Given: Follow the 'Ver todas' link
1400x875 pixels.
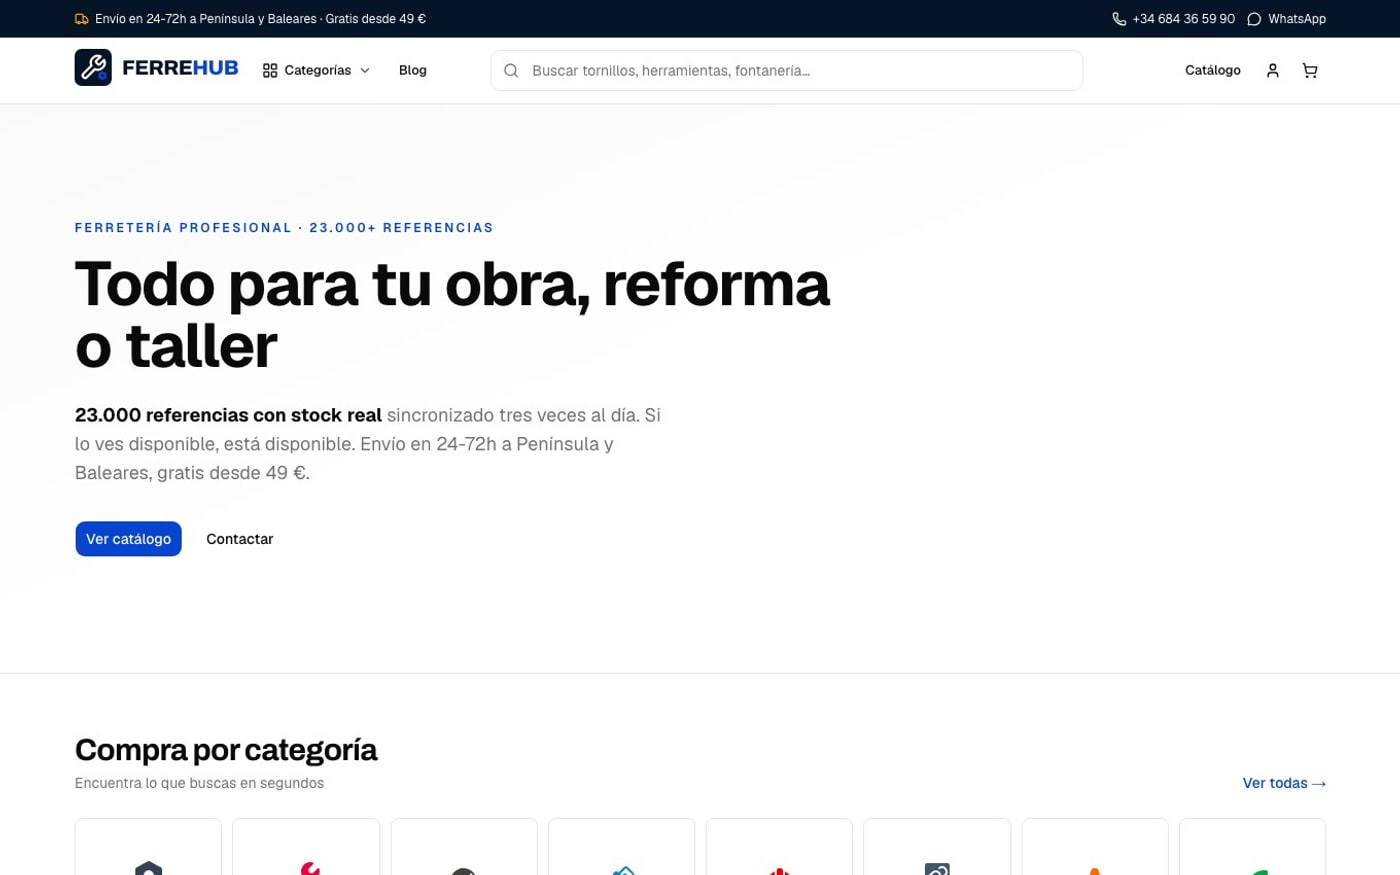Looking at the screenshot, I should click(x=1284, y=783).
